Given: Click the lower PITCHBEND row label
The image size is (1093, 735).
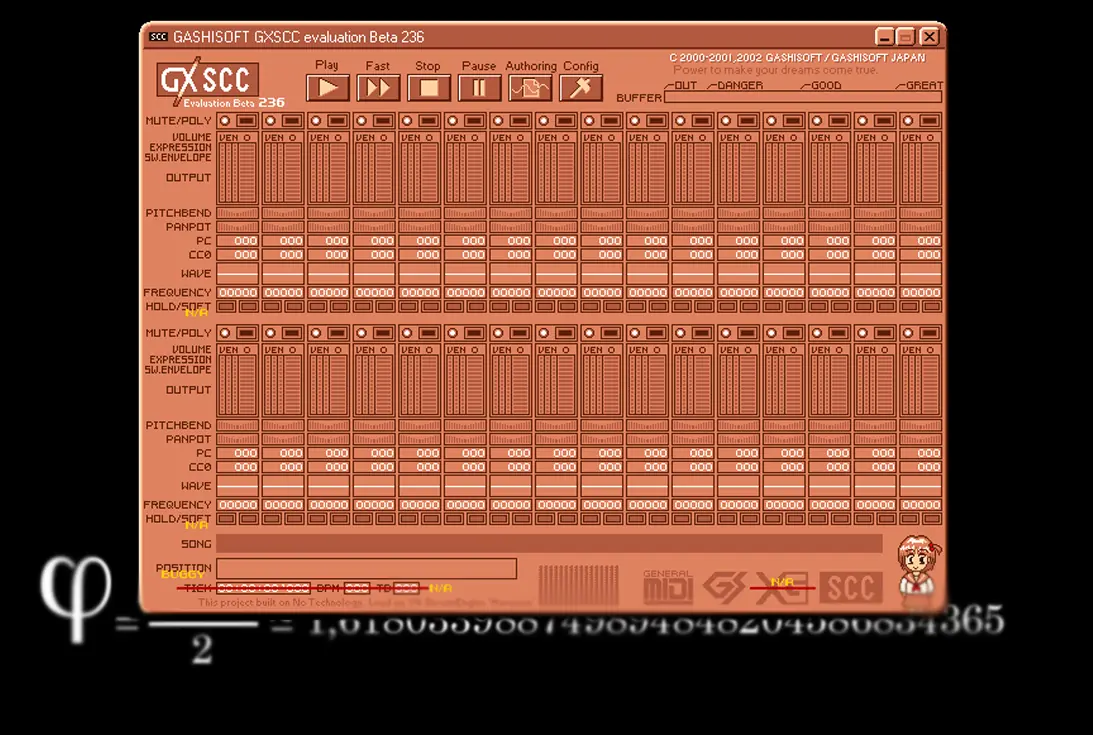Looking at the screenshot, I should [178, 425].
